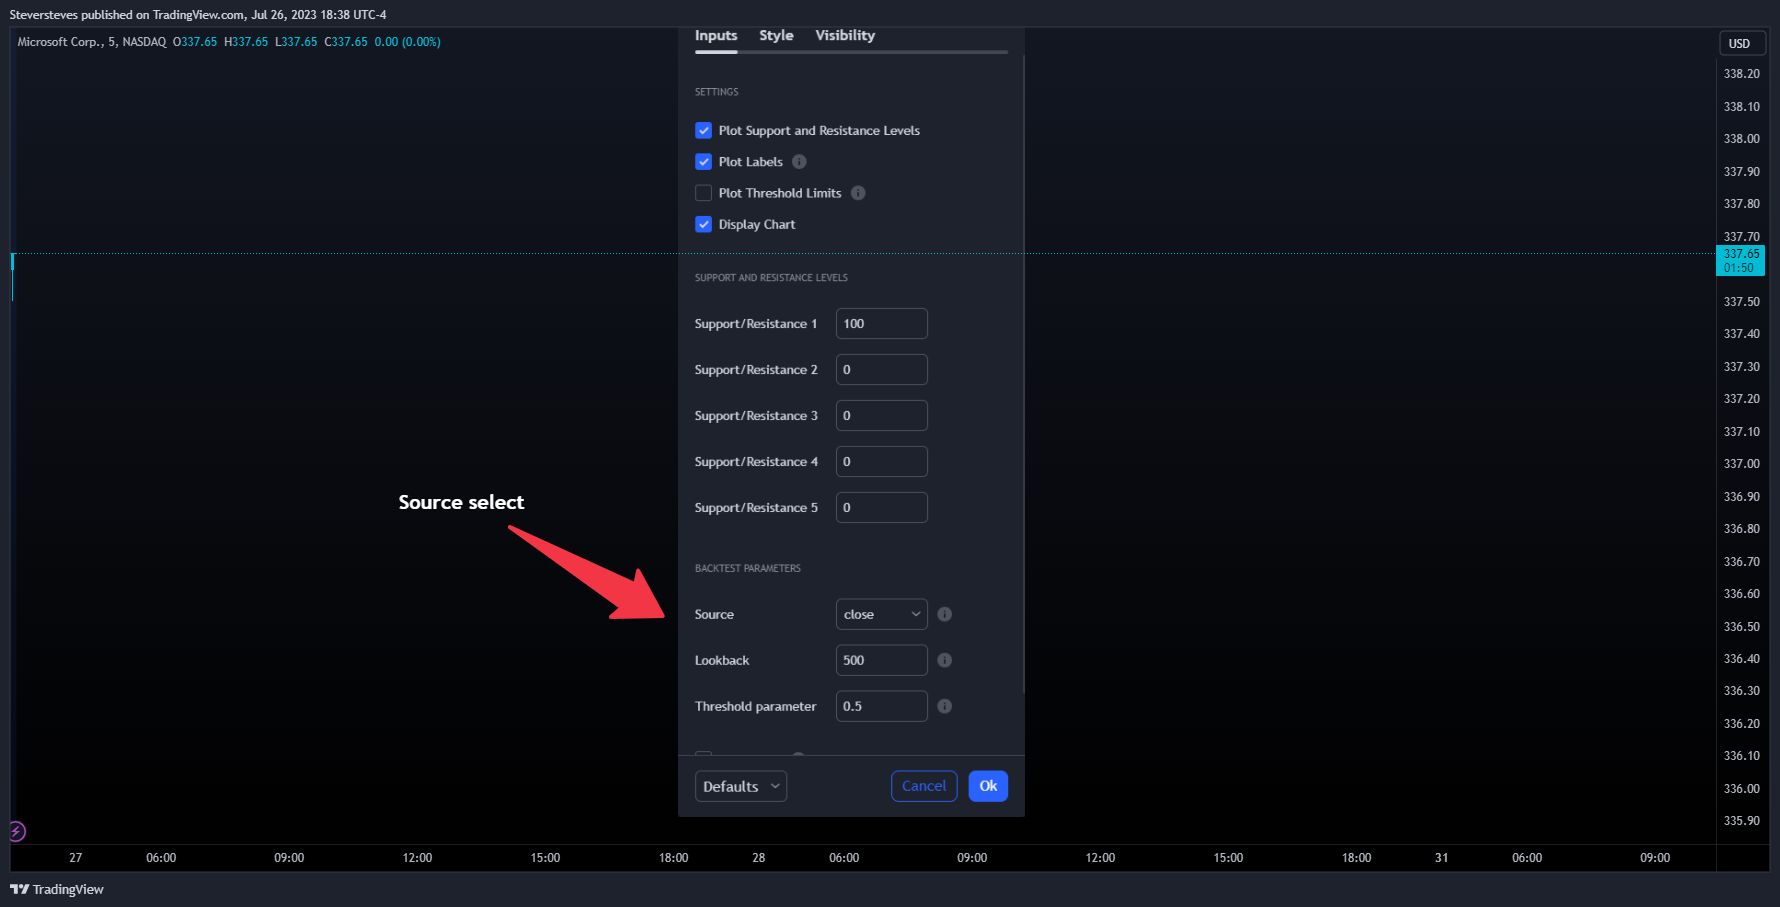
Task: Open the Plot Labels info tooltip icon
Action: point(799,162)
